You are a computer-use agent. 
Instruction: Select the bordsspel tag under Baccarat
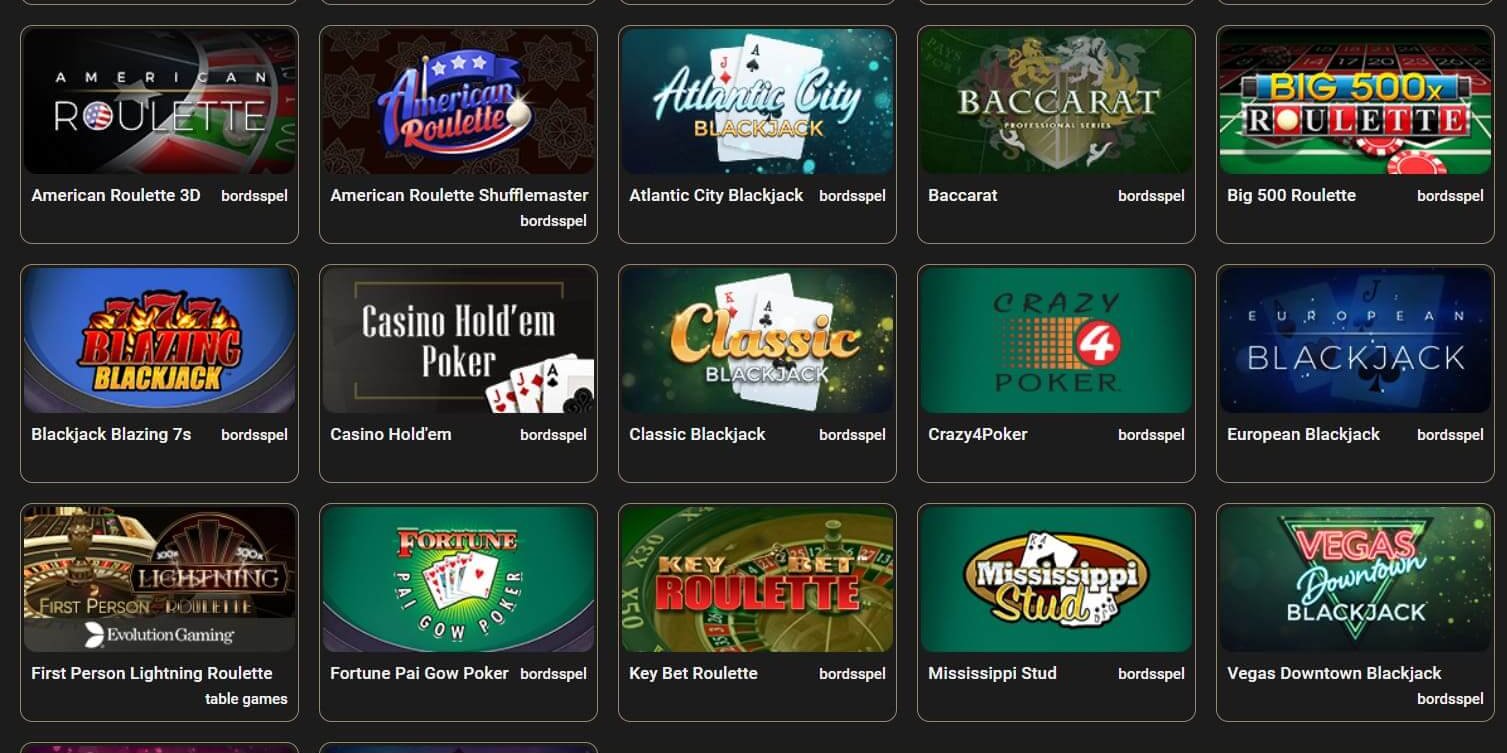1151,196
